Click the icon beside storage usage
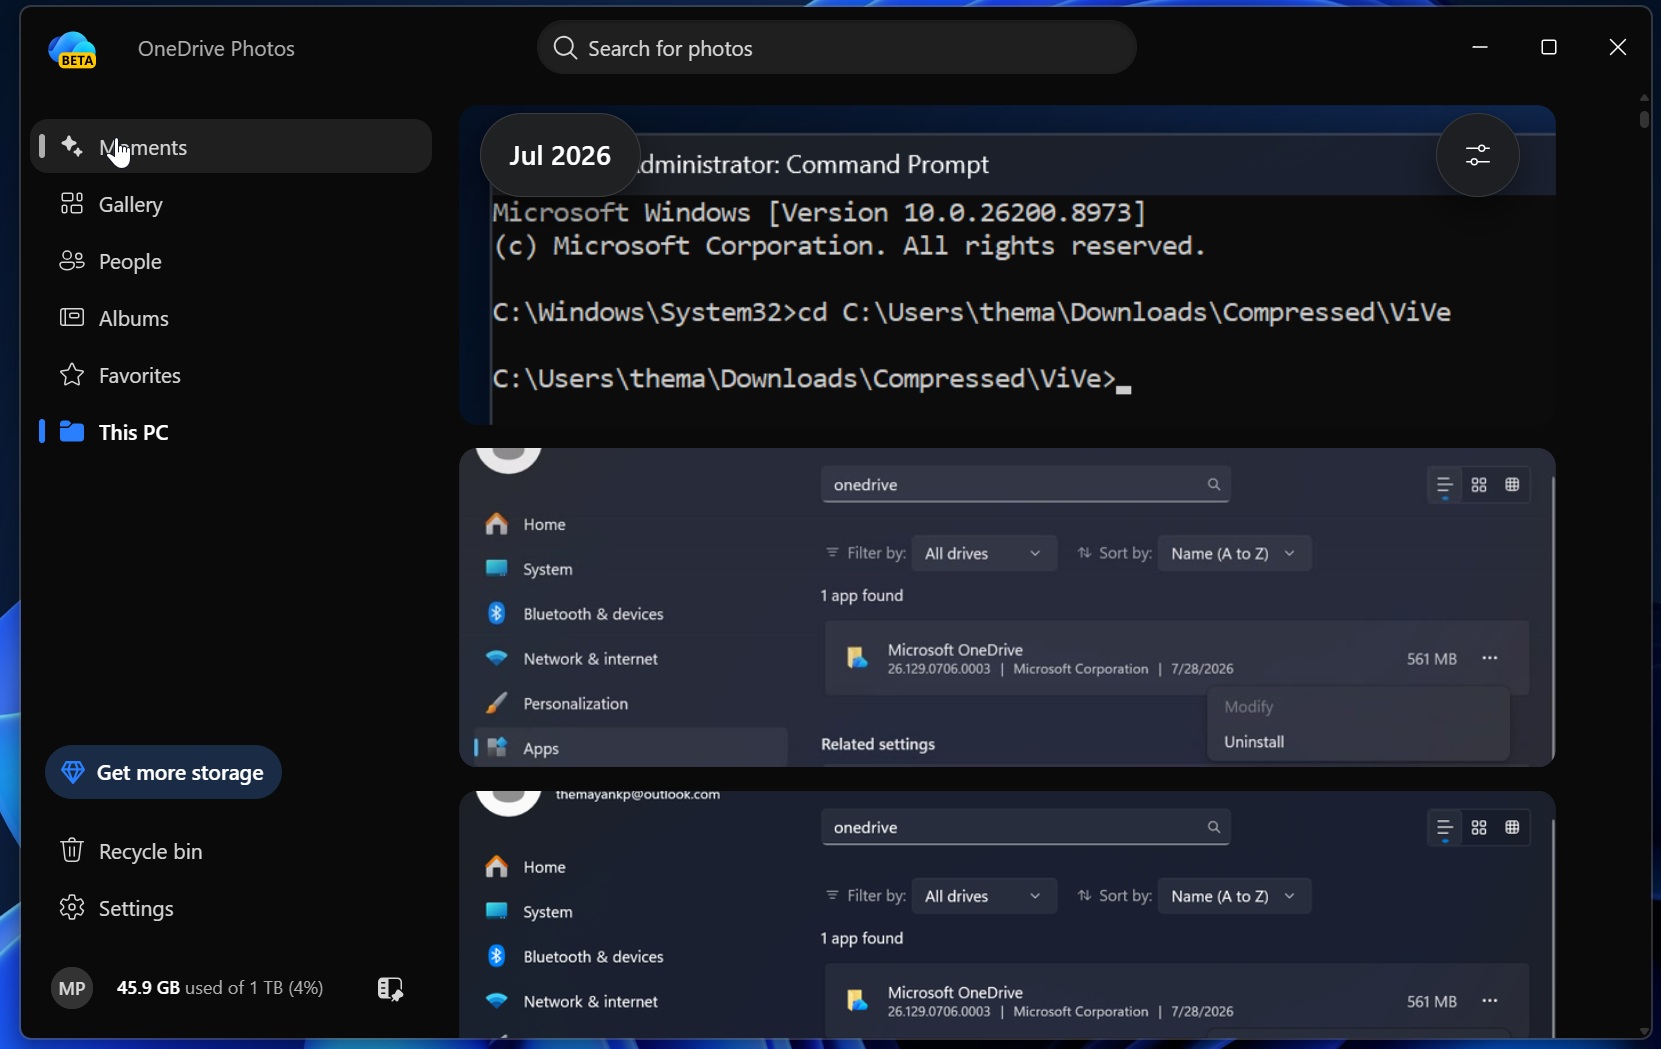Image resolution: width=1661 pixels, height=1049 pixels. (x=390, y=989)
